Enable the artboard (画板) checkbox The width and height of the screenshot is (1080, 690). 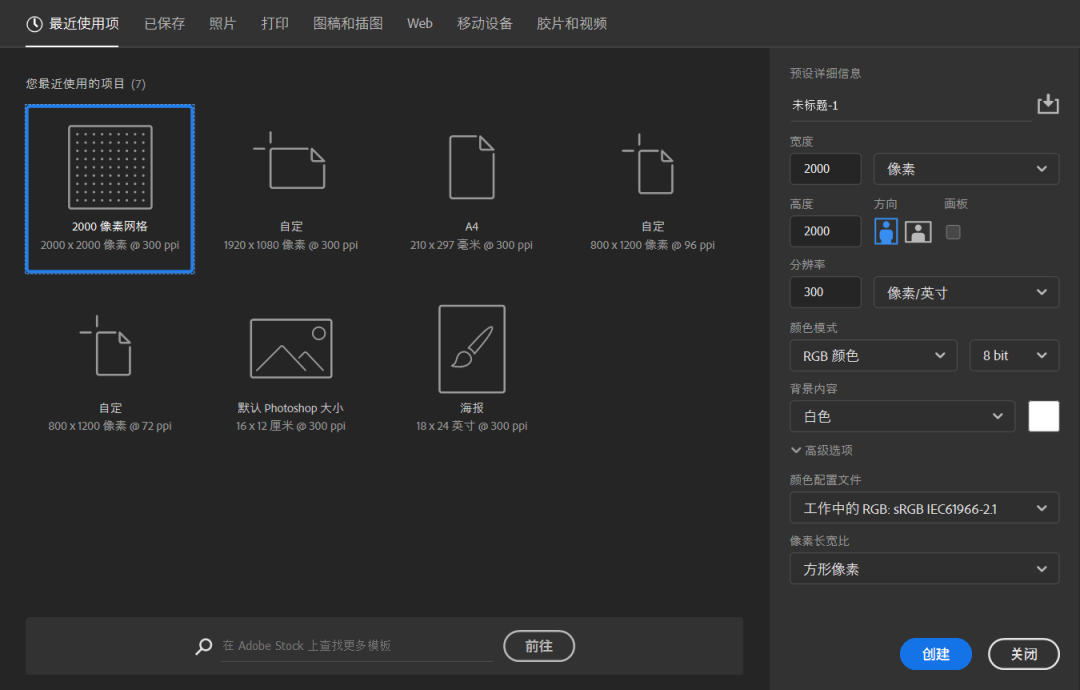(x=953, y=232)
